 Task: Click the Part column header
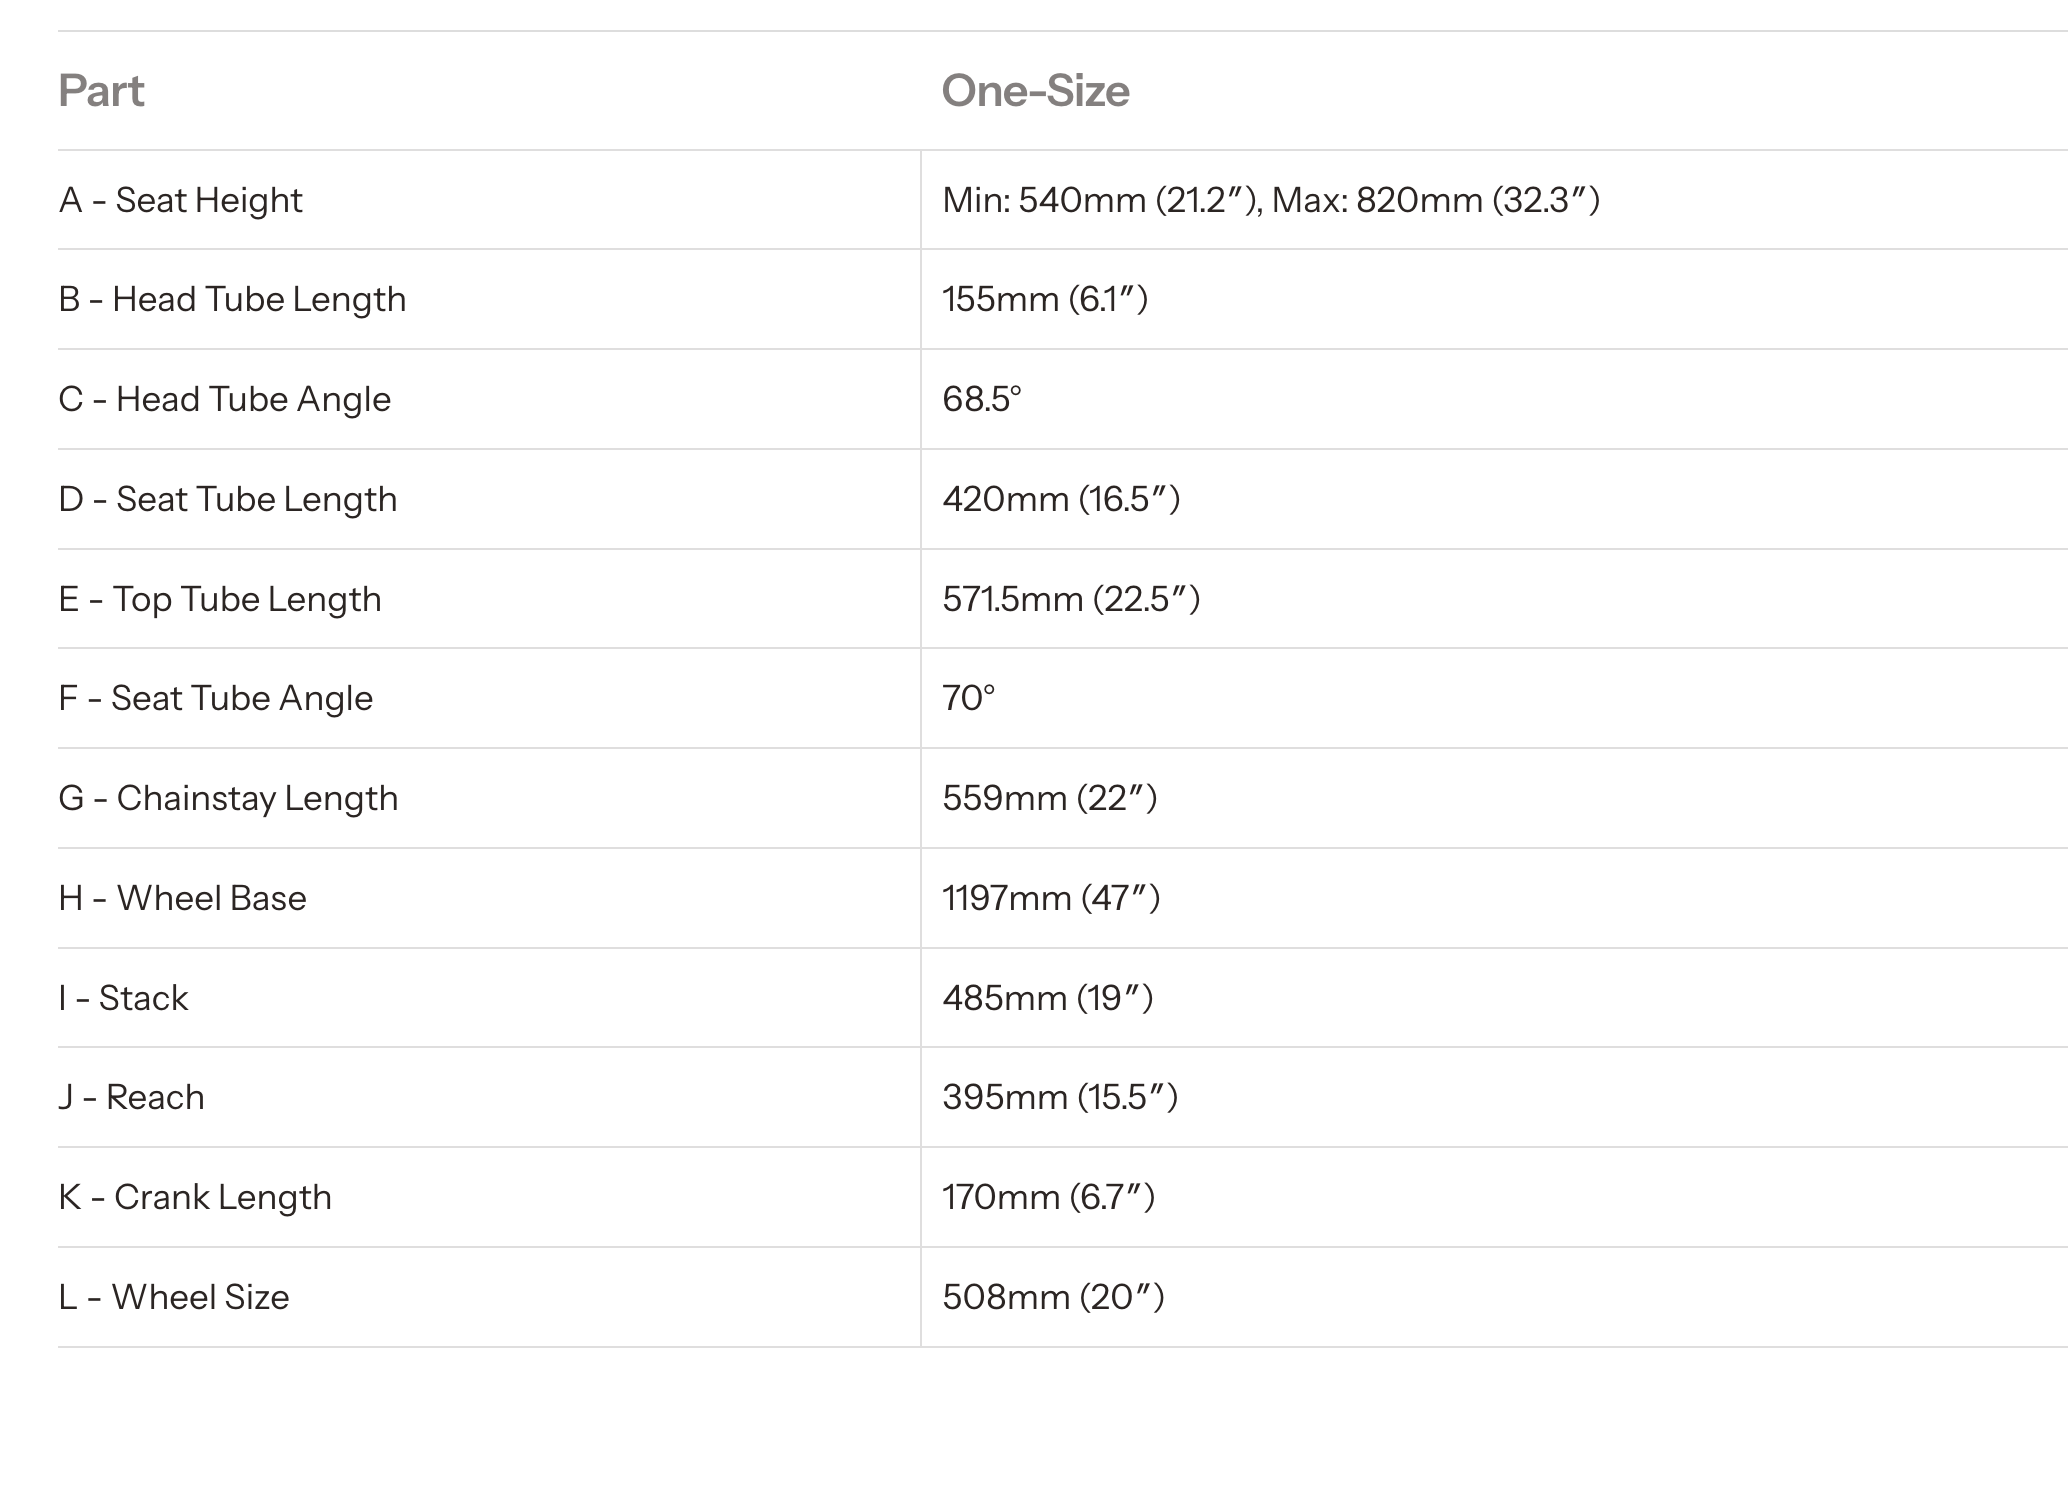click(101, 91)
